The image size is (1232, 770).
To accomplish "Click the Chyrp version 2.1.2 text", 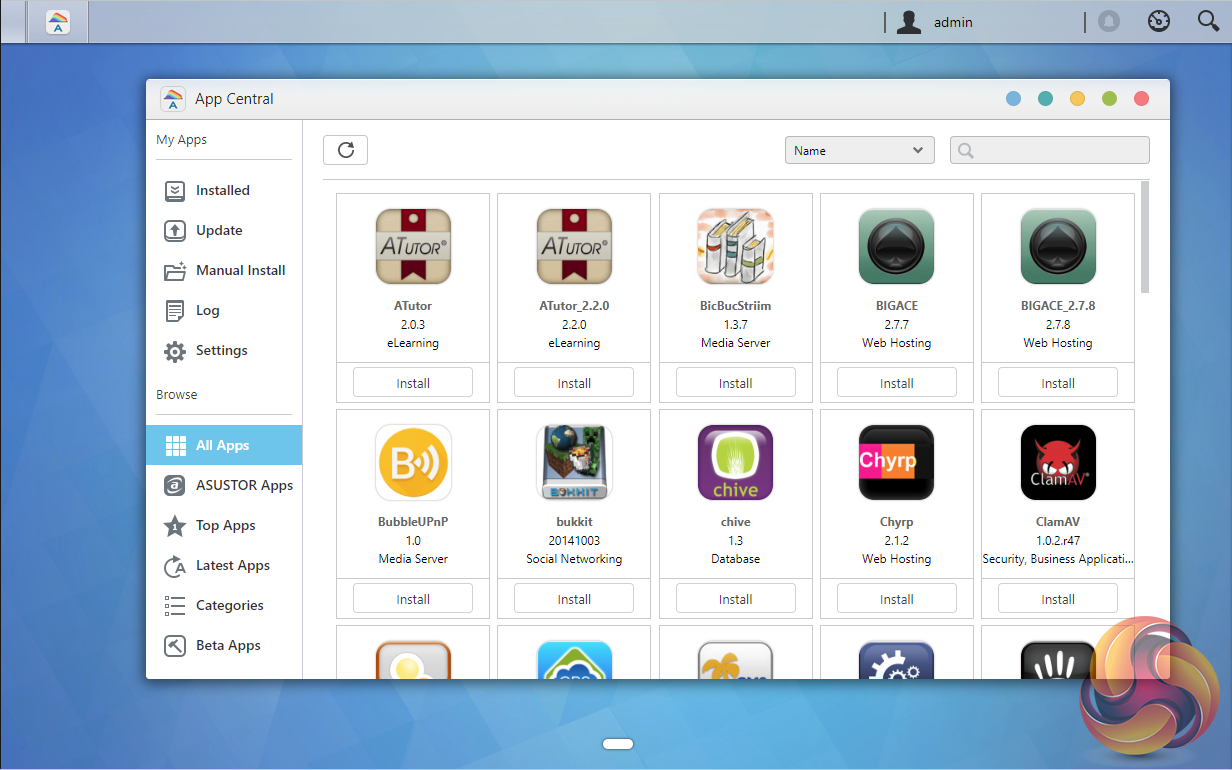I will 896,540.
